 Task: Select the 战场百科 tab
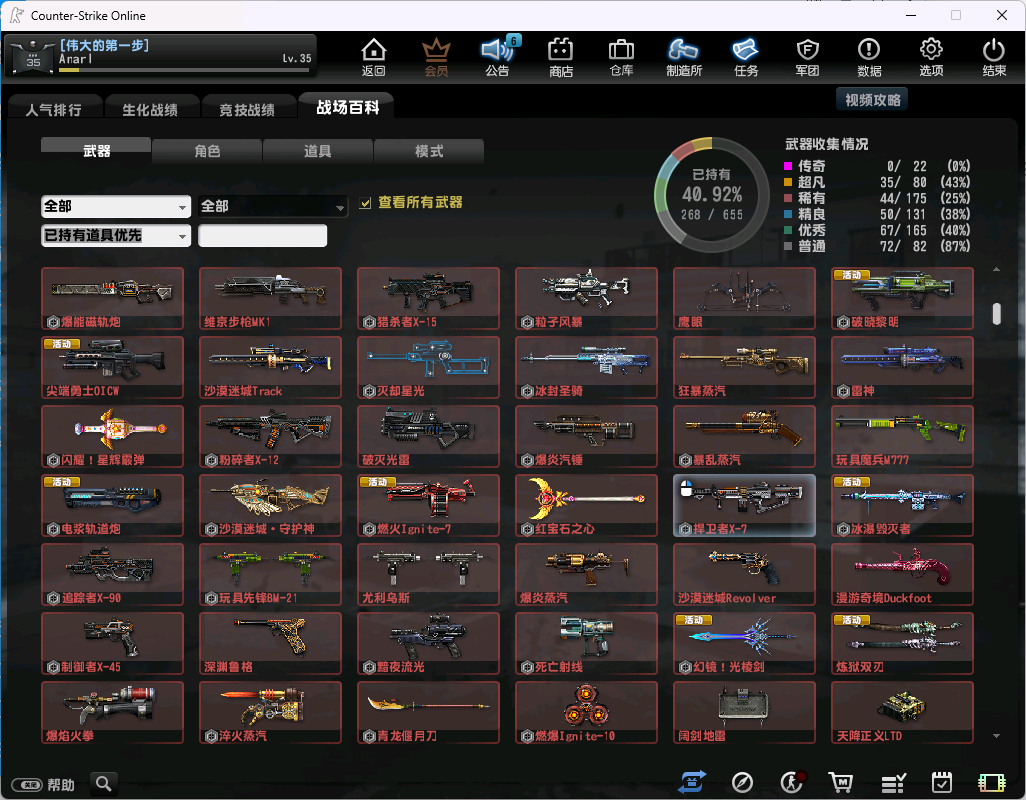347,107
